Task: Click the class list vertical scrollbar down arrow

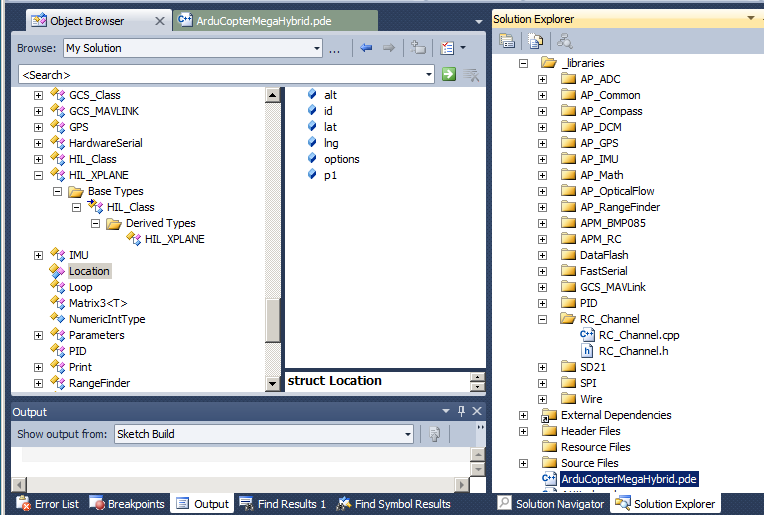Action: pyautogui.click(x=273, y=383)
